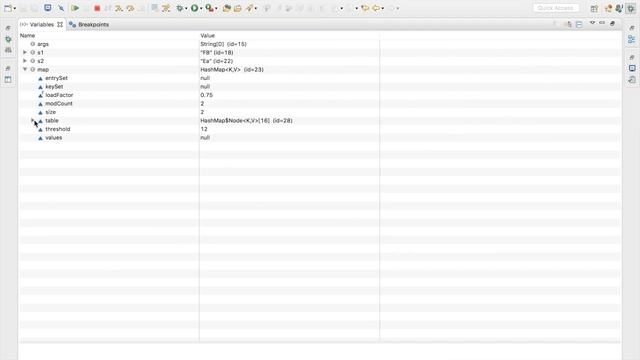
Task: Toggle Use Step Filters icon
Action: pos(166,8)
